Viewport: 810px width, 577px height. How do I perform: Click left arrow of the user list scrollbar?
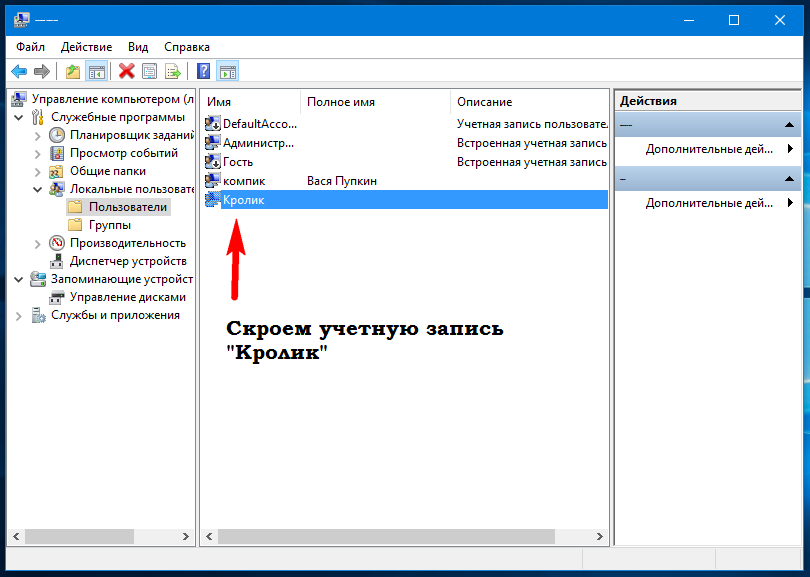[209, 536]
